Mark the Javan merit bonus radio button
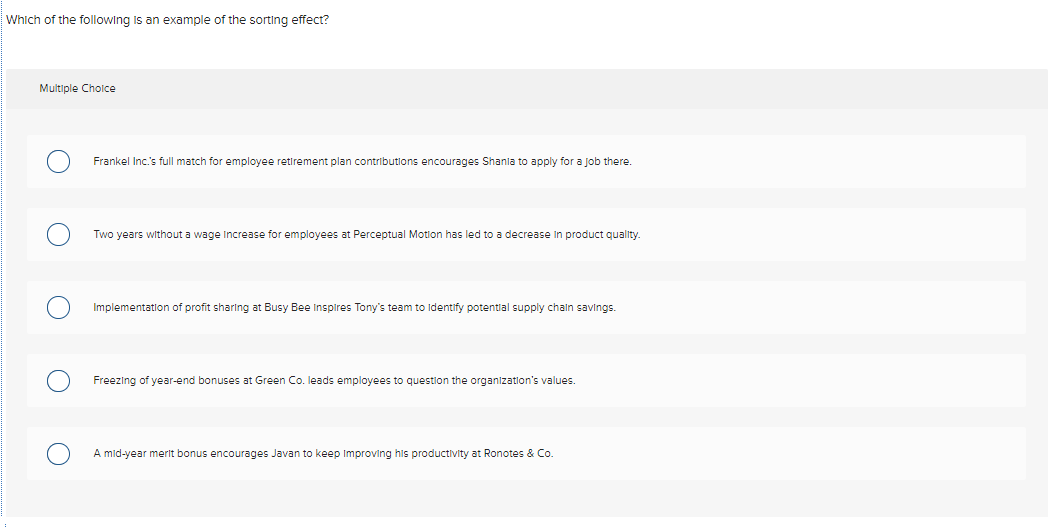1056x528 pixels. [x=58, y=453]
